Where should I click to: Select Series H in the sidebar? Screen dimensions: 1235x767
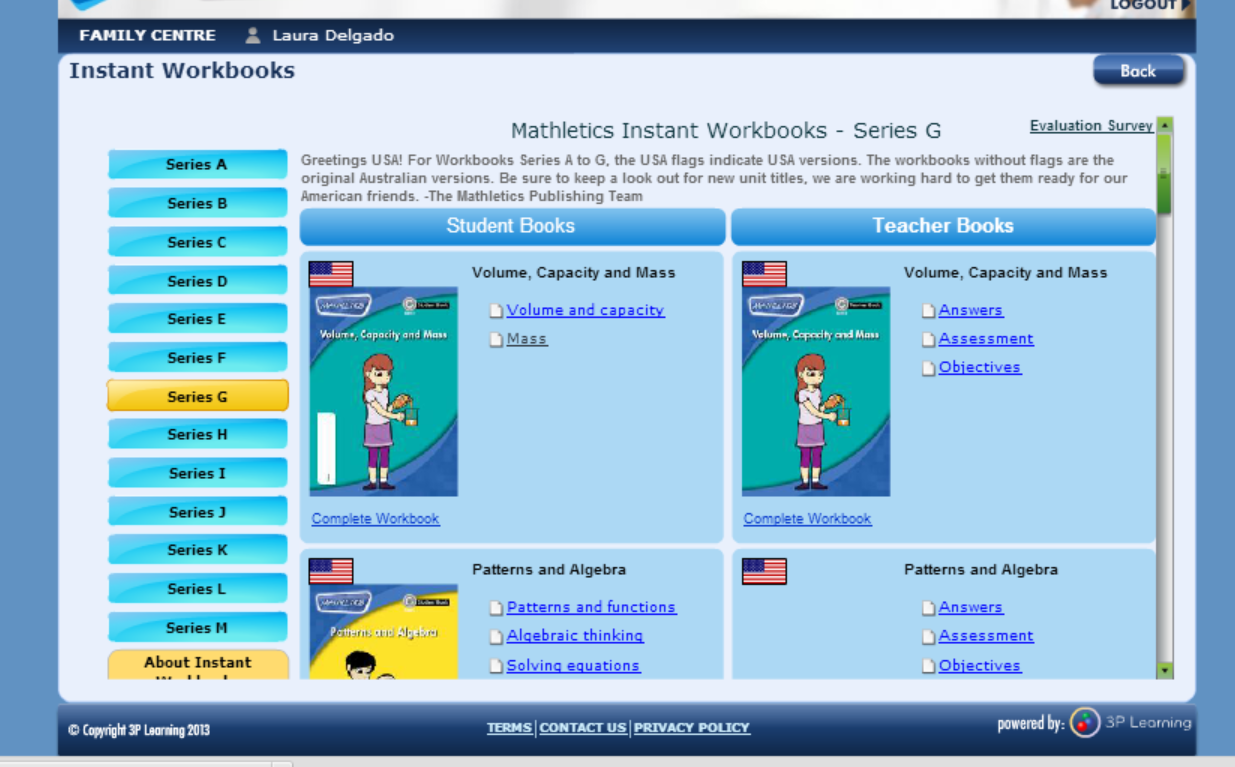(196, 434)
